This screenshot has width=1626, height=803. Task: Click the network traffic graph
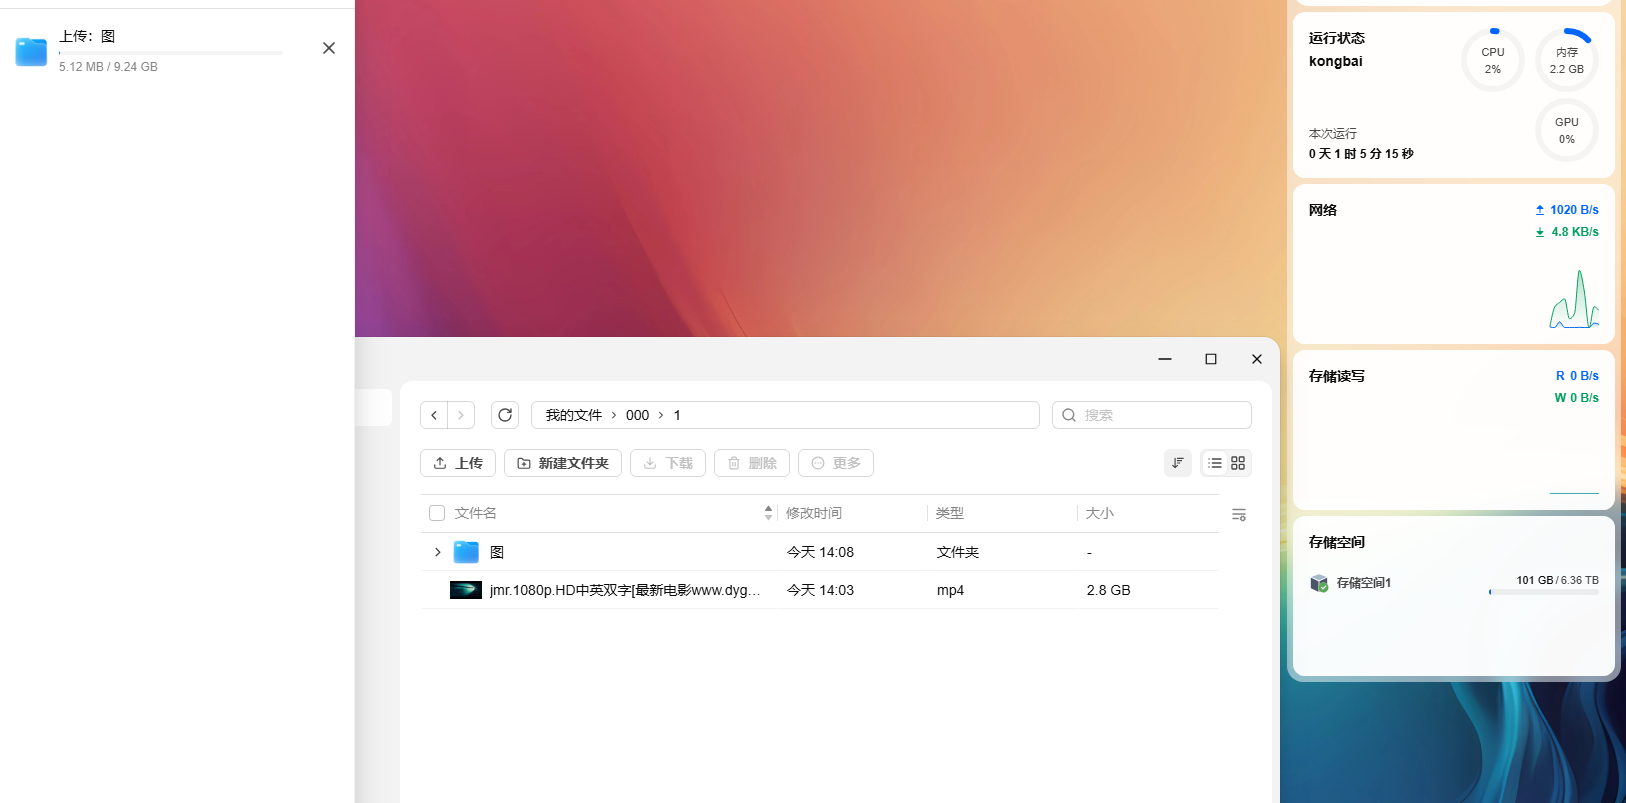coord(1574,299)
